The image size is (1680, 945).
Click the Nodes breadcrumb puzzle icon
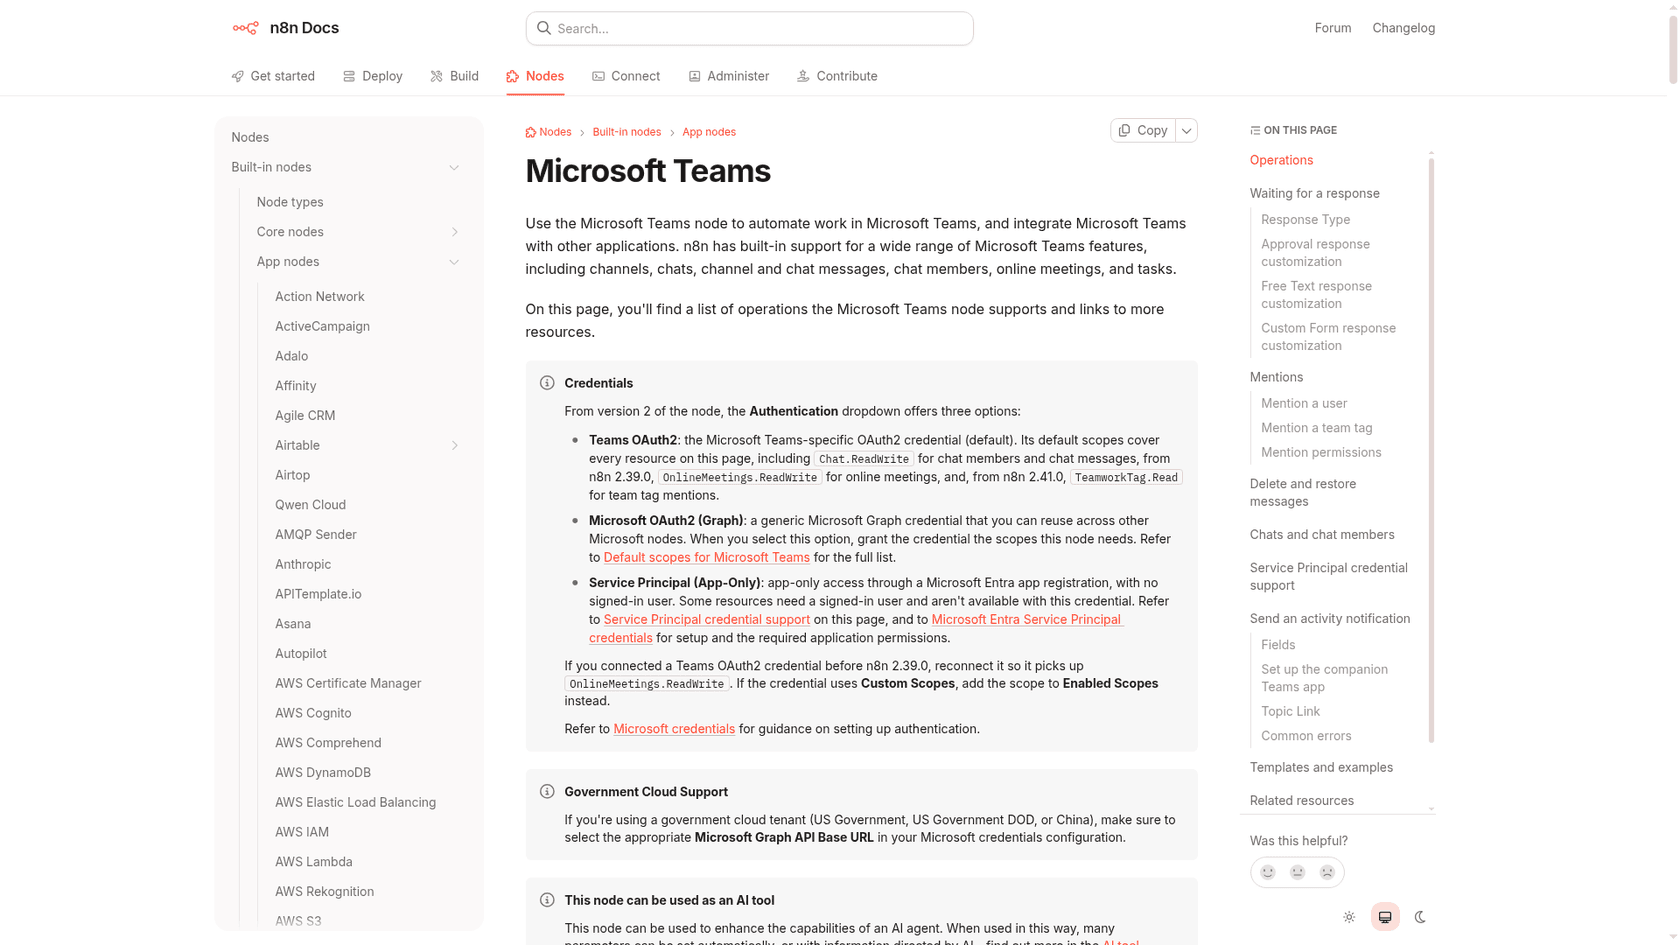(x=531, y=132)
